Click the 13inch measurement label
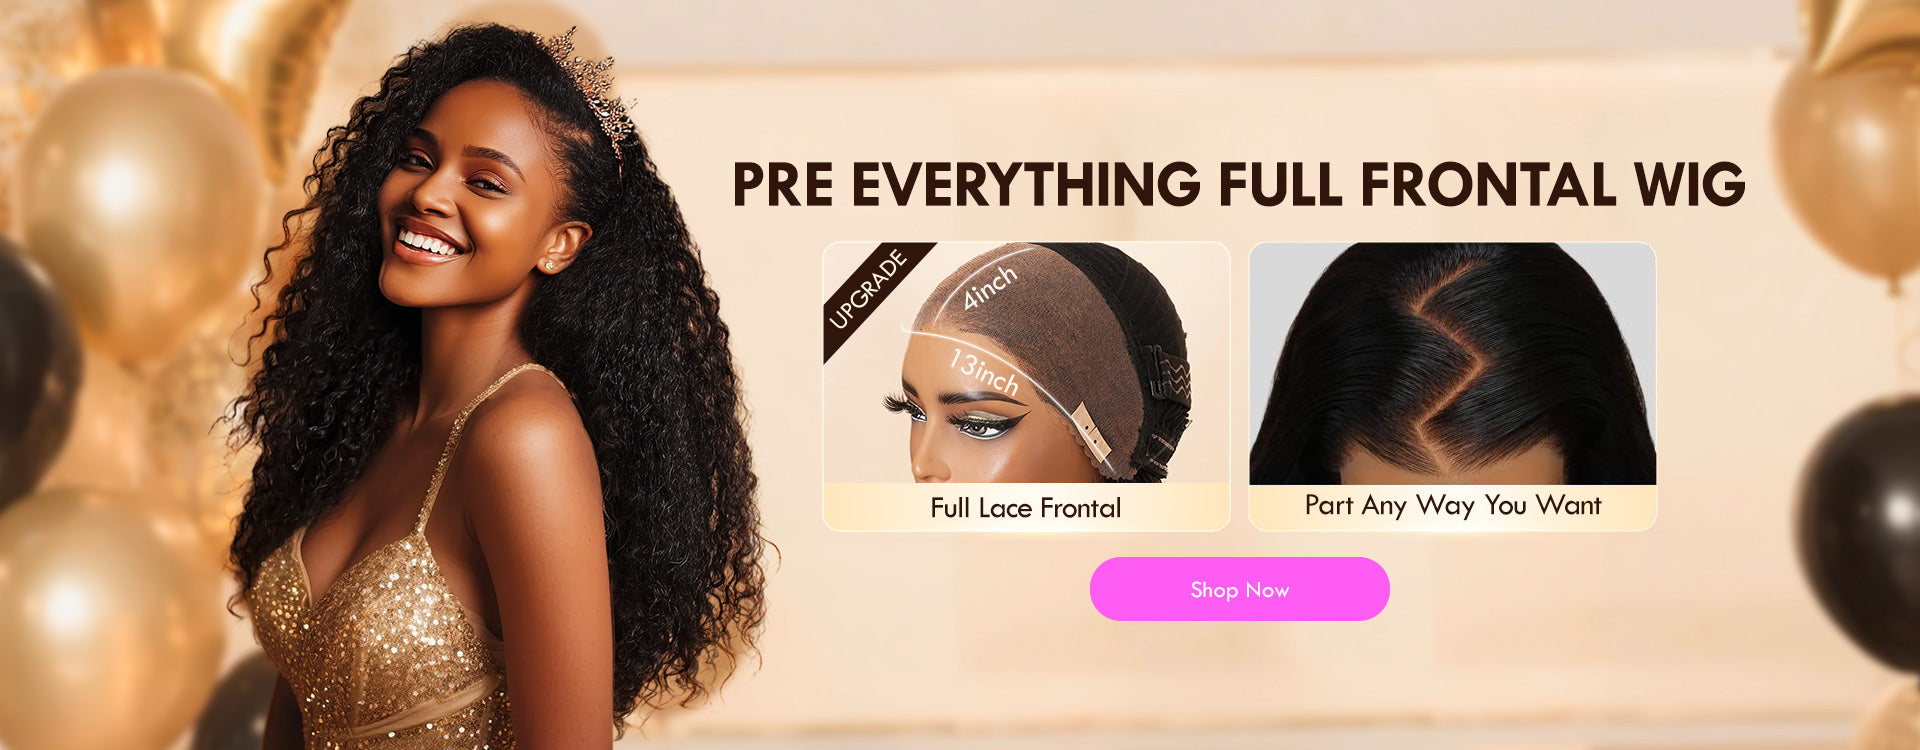Viewport: 1920px width, 750px height. [x=984, y=371]
